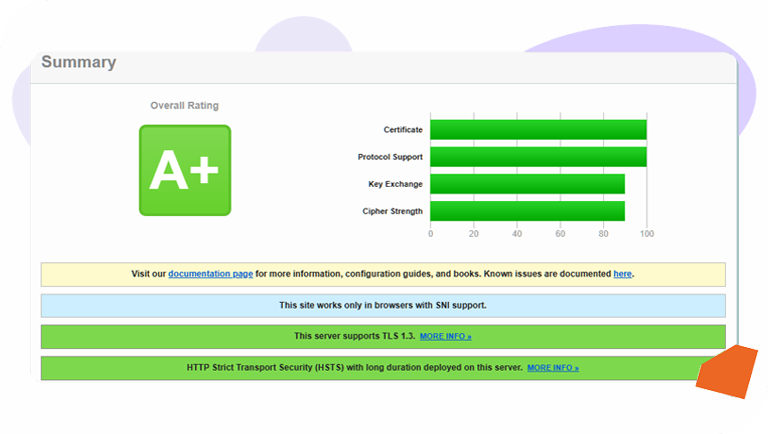Select the Certificate chart label
This screenshot has height=434, width=768.
pos(403,130)
